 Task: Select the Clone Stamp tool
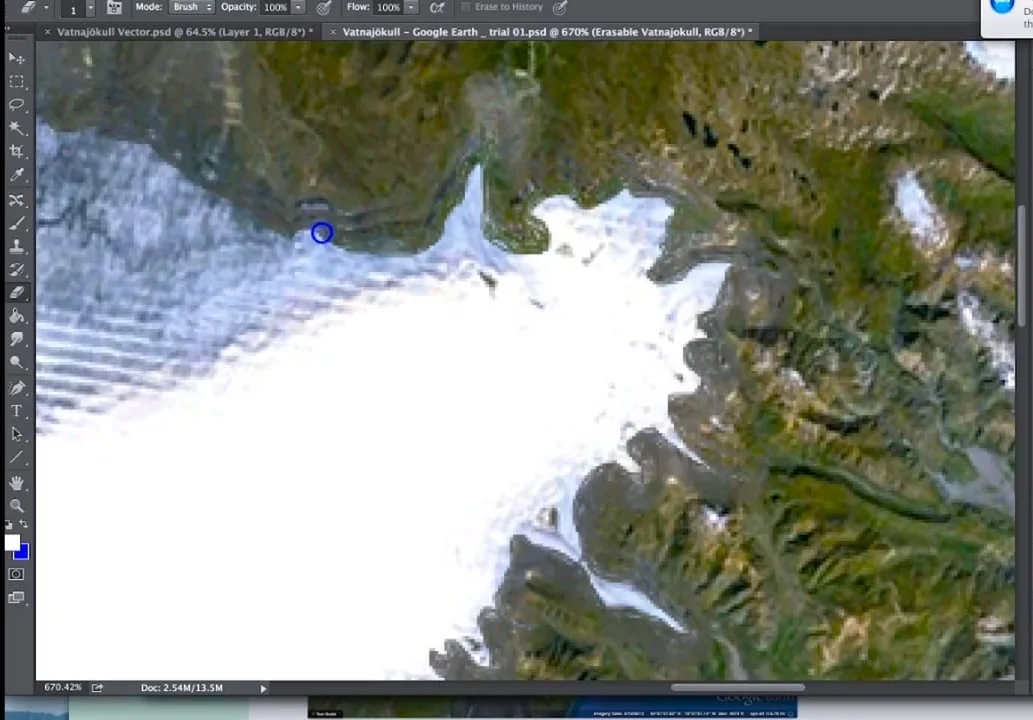coord(17,245)
